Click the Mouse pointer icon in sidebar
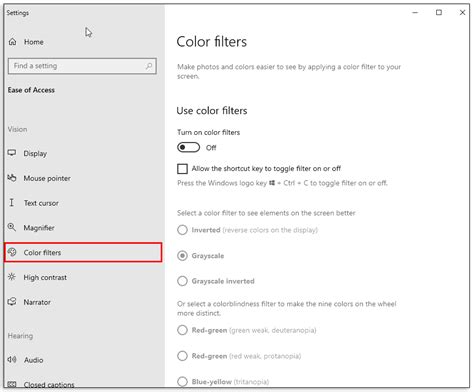 (x=12, y=178)
